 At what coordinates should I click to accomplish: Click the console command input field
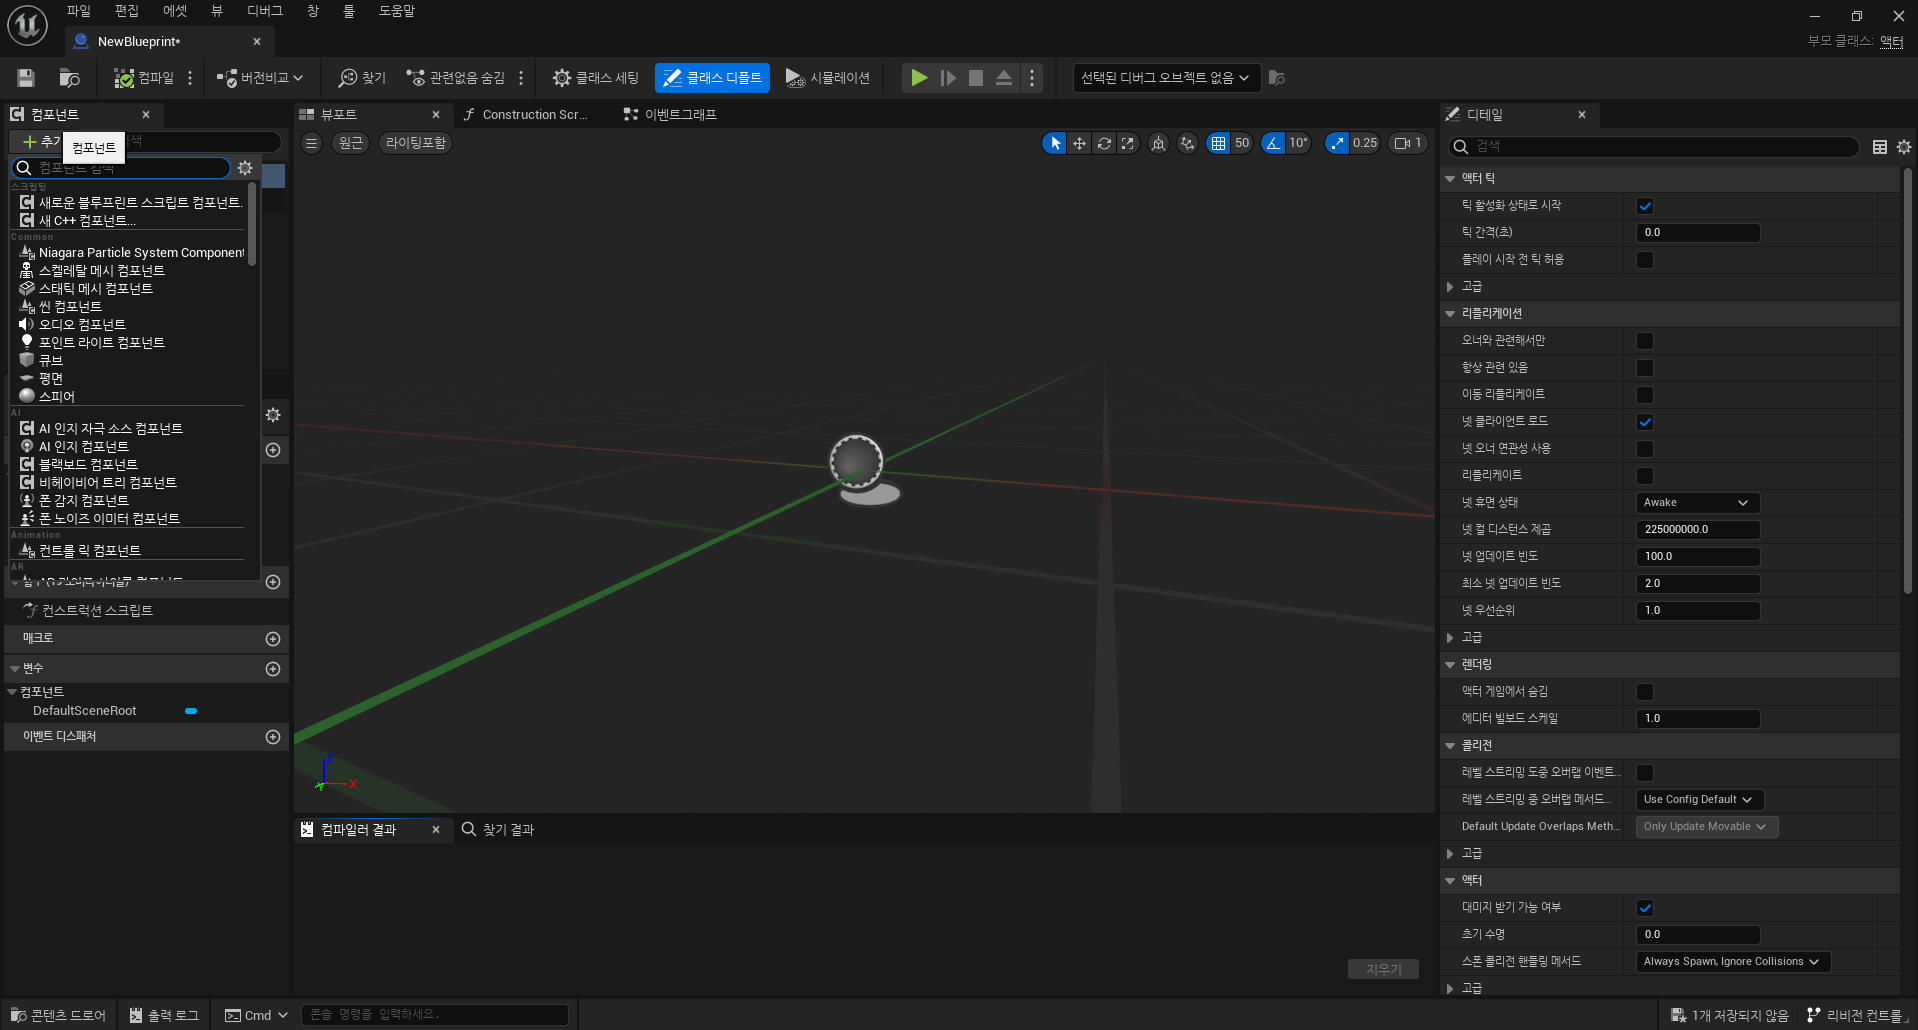[434, 1015]
